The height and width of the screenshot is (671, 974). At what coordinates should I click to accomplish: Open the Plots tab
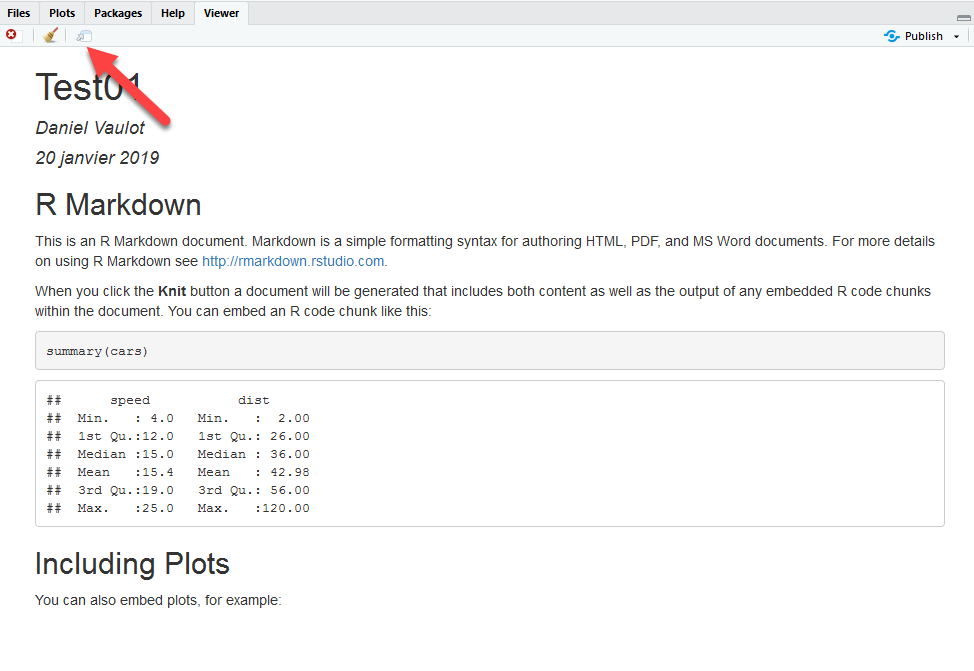coord(62,13)
